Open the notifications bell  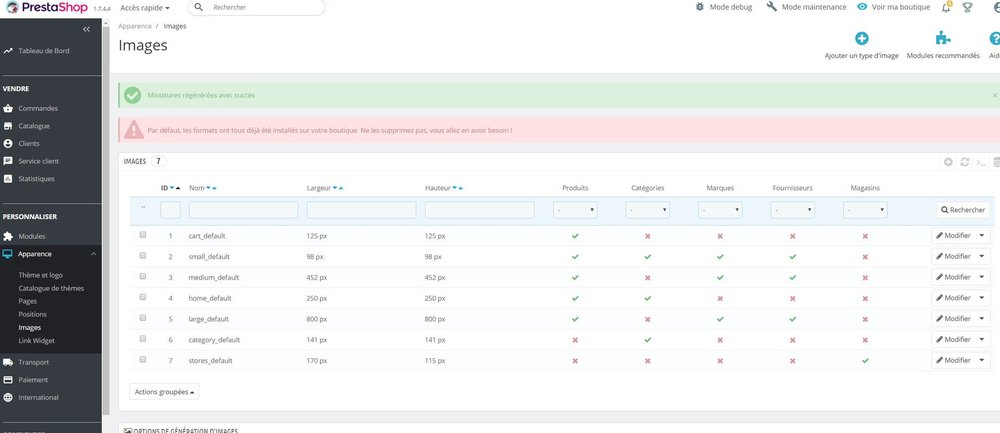click(946, 8)
